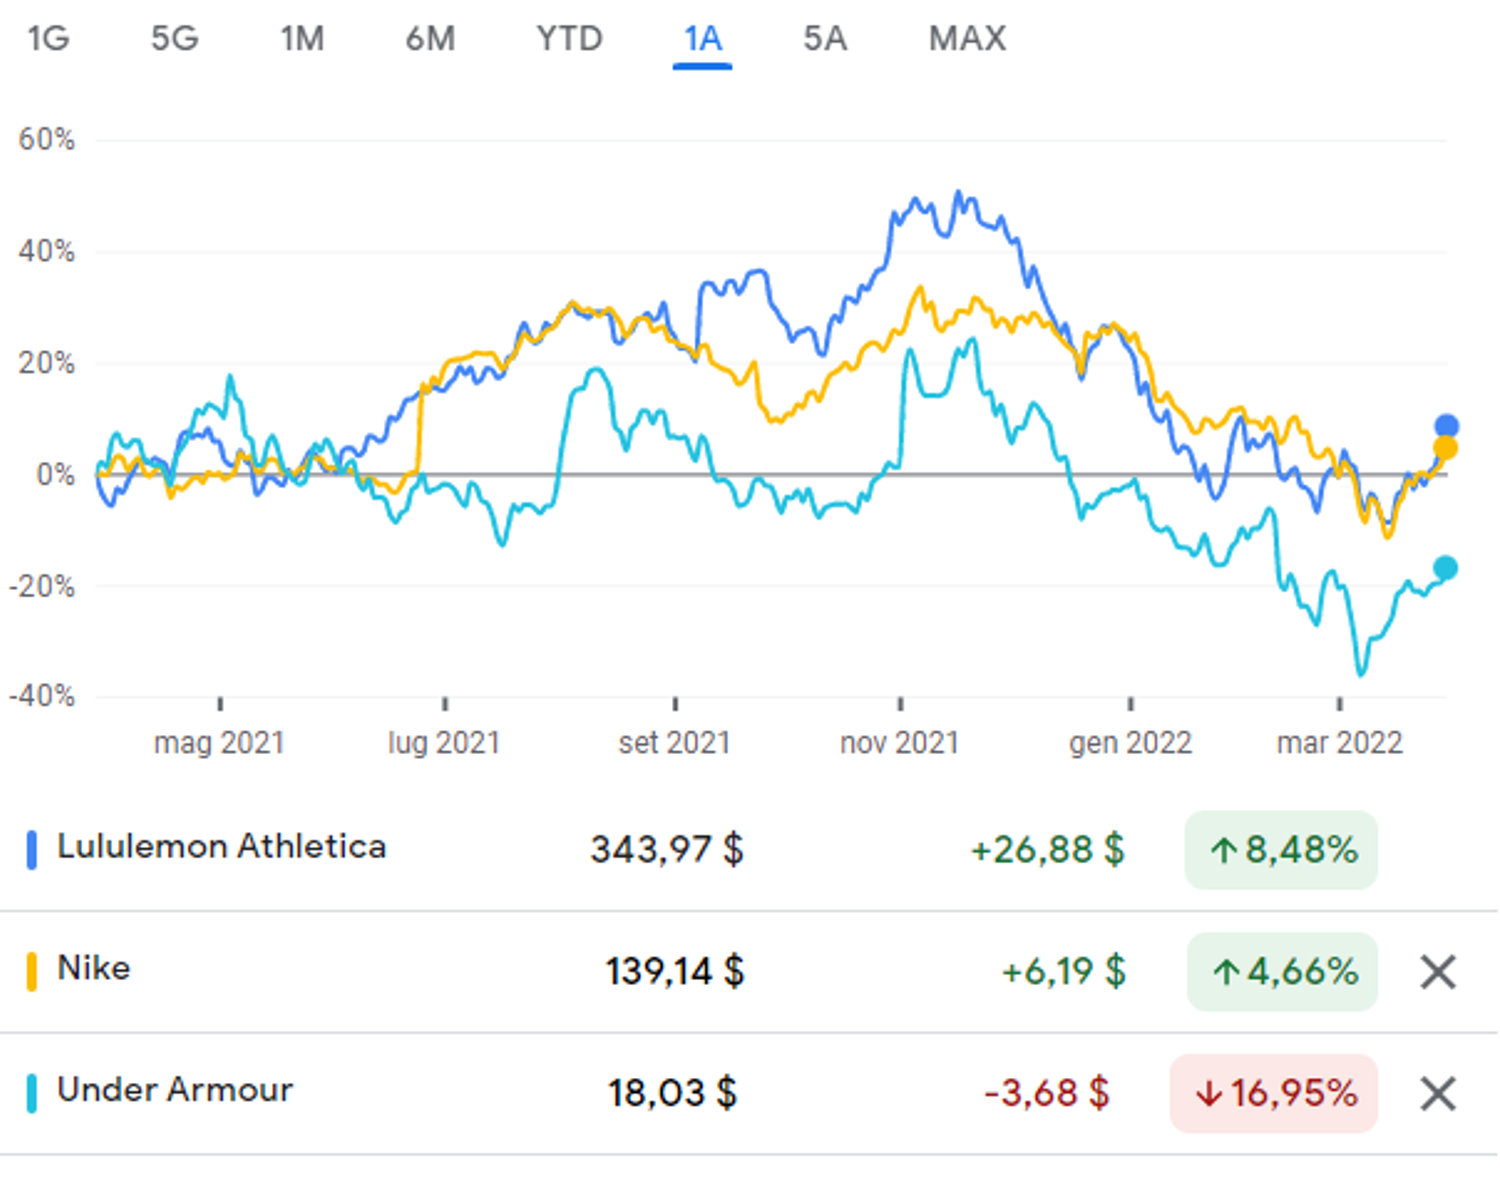Open the Lululemon Athletica stock row
This screenshot has width=1500, height=1190.
748,850
